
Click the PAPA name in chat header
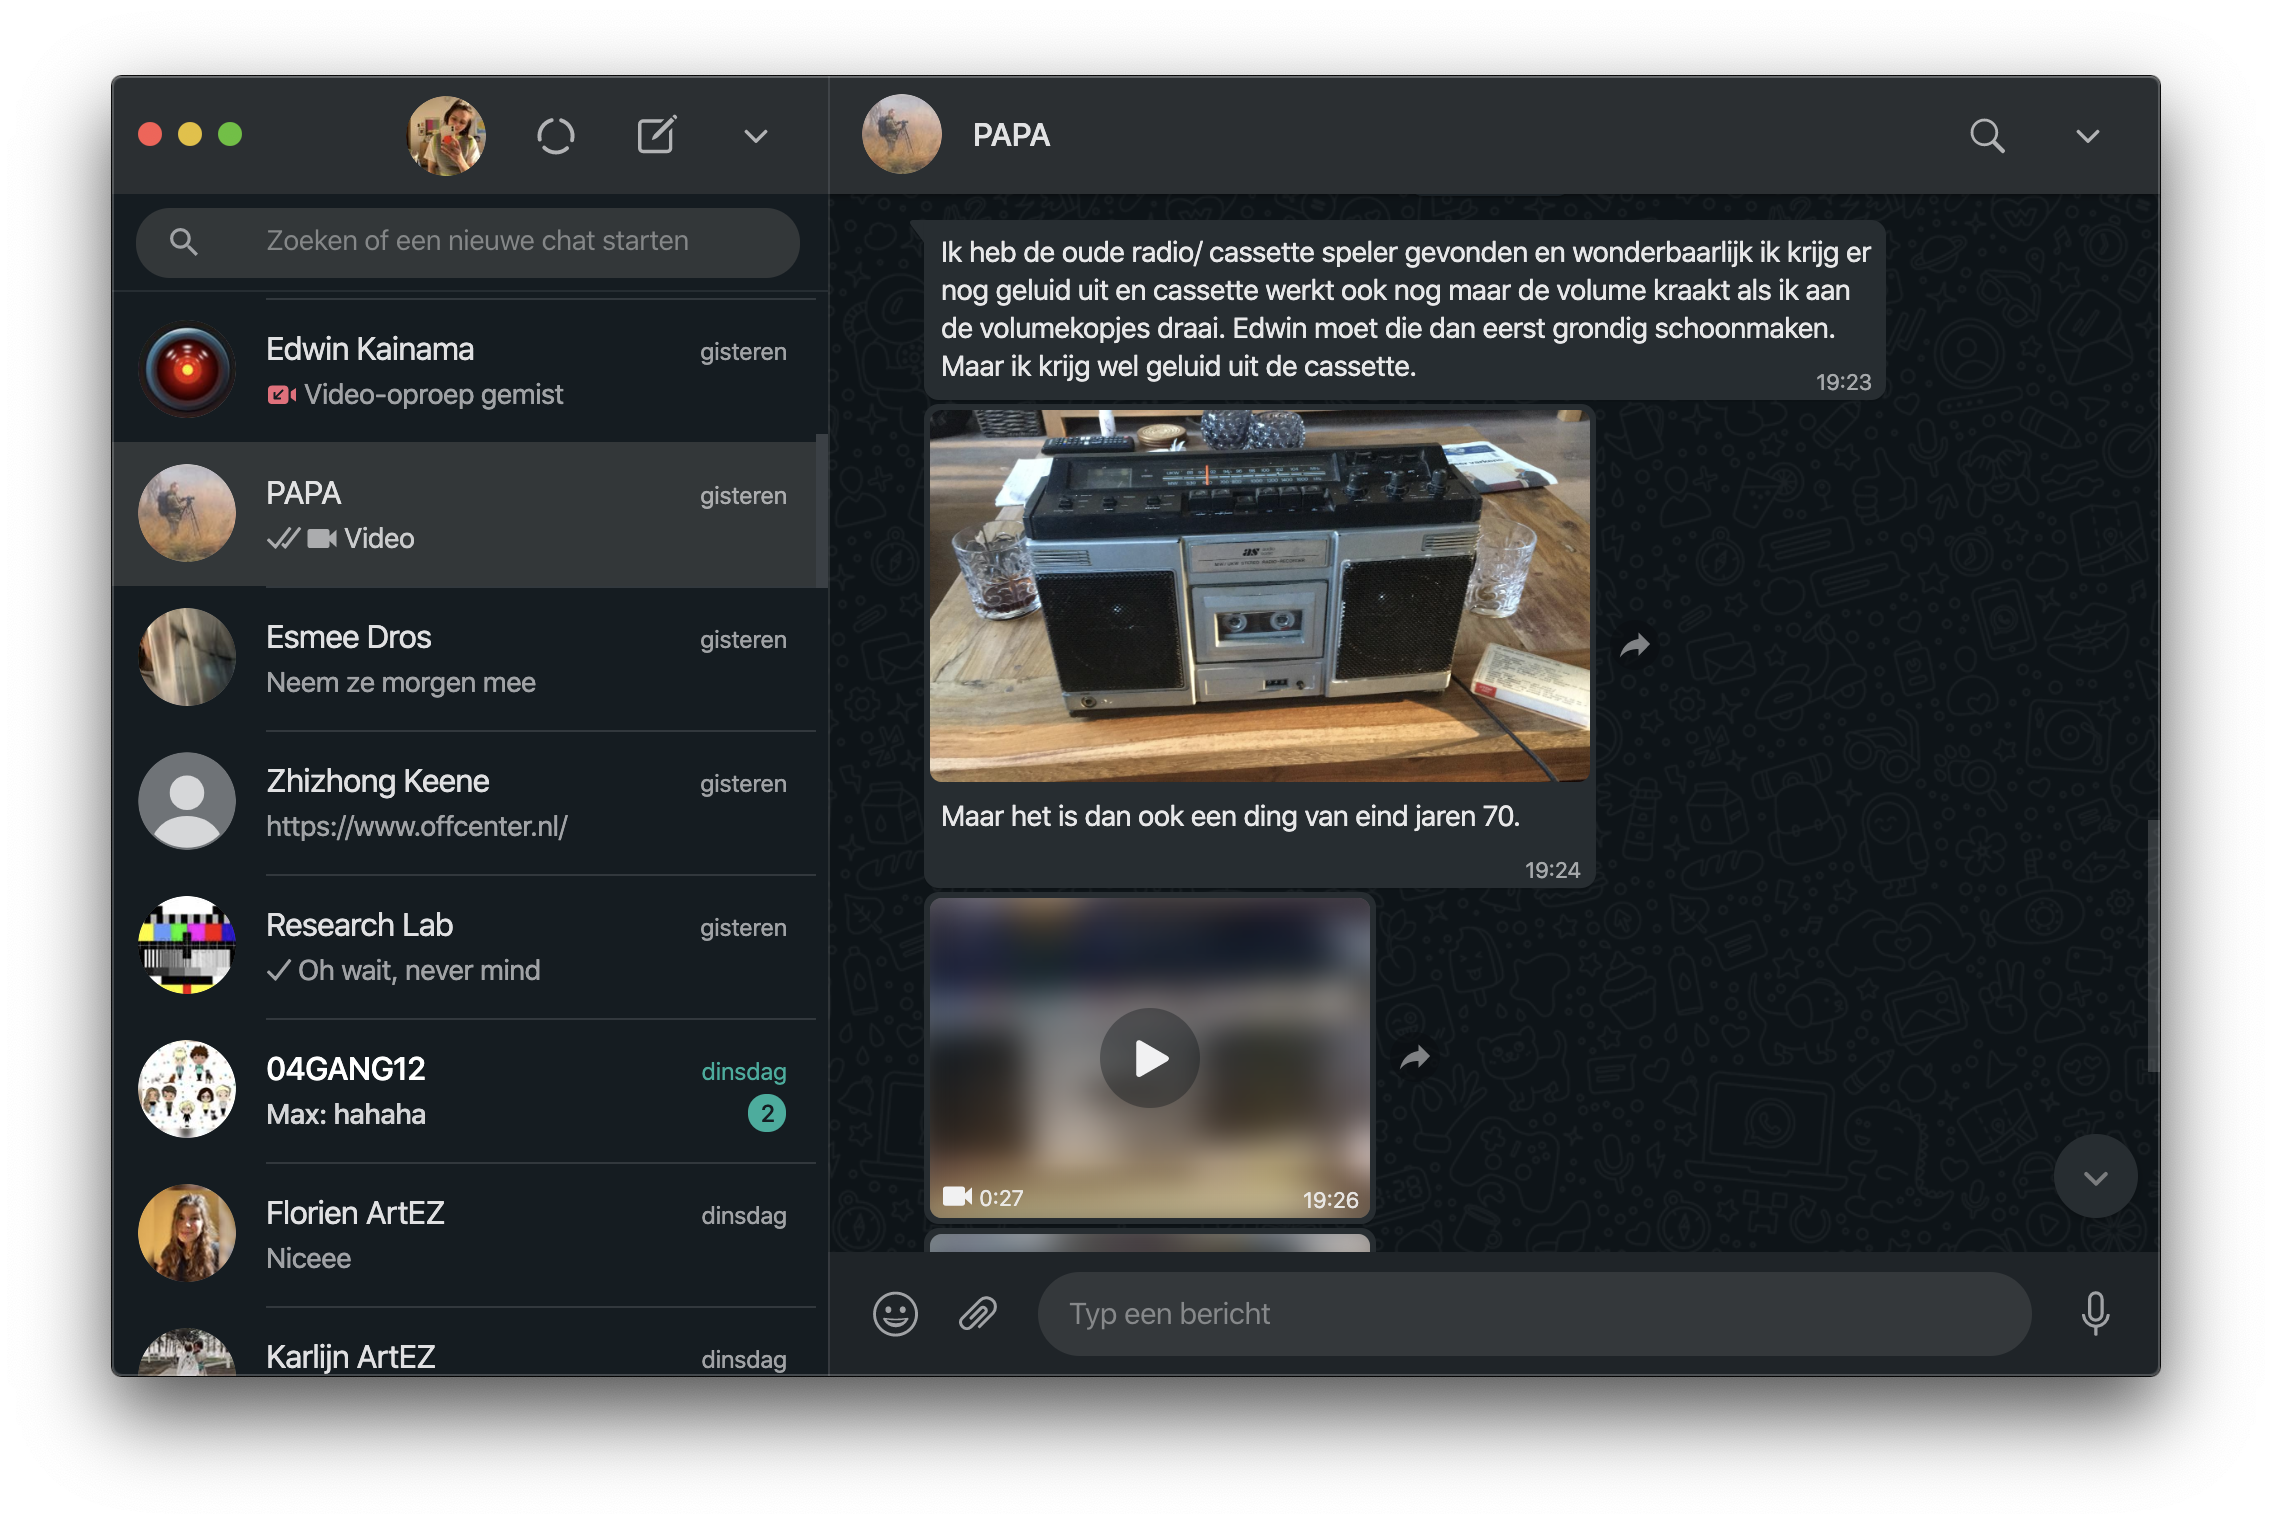pyautogui.click(x=1011, y=135)
